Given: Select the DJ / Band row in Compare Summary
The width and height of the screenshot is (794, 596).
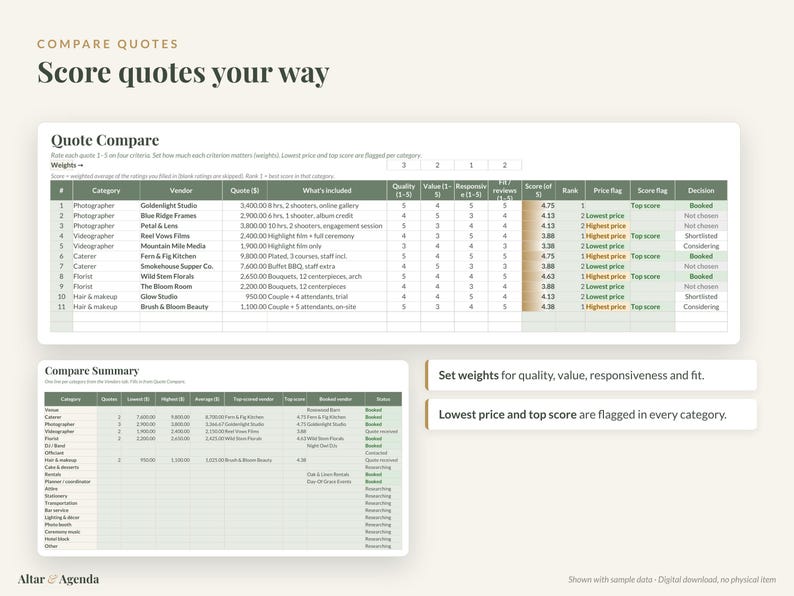Looking at the screenshot, I should (x=223, y=446).
